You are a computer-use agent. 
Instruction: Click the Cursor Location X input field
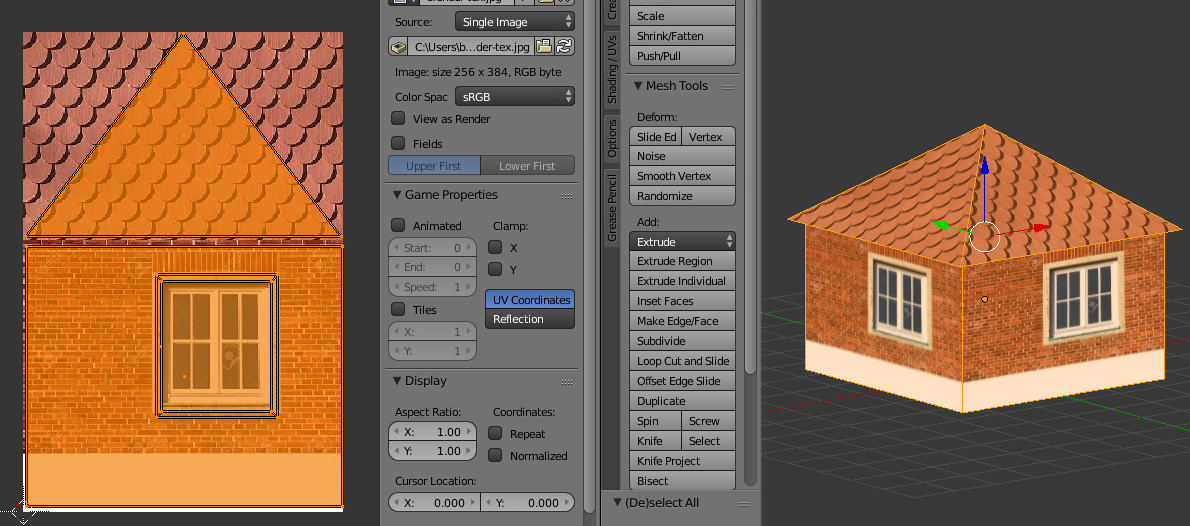[434, 502]
